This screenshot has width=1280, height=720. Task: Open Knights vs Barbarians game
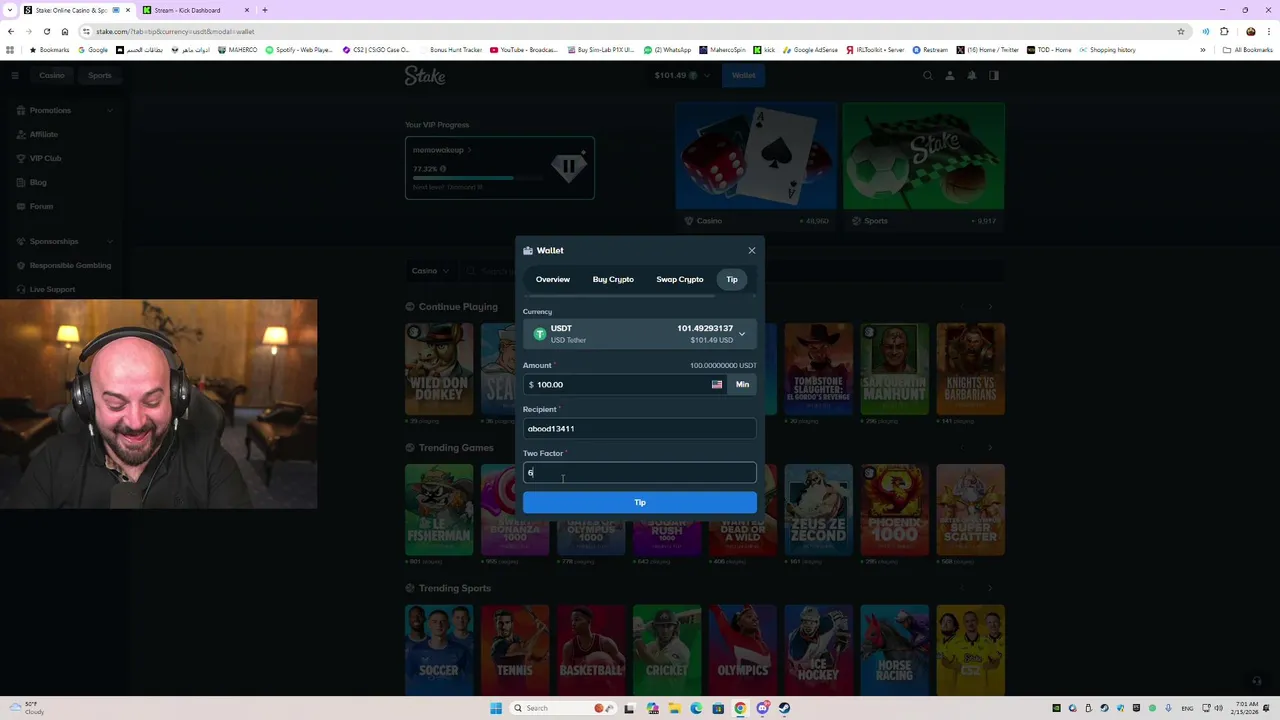point(970,368)
